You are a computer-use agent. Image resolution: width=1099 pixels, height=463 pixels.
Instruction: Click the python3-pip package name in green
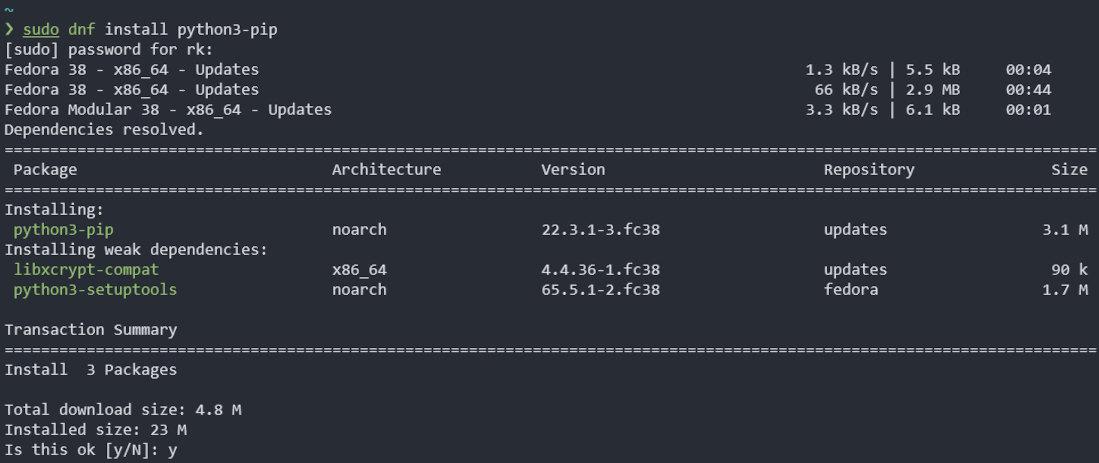click(x=64, y=230)
